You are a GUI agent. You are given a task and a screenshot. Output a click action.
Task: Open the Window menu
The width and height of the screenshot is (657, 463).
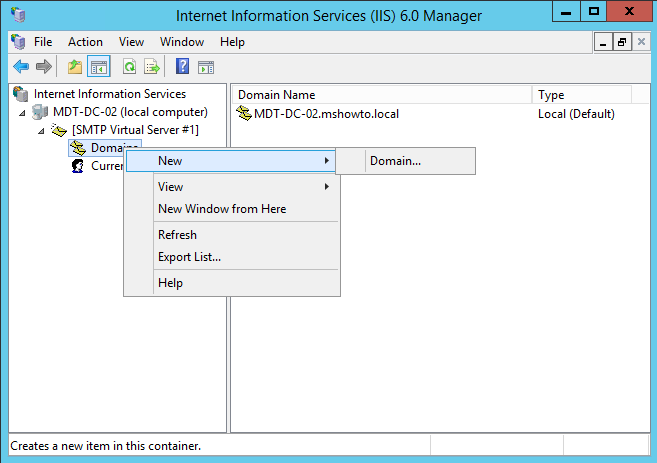(x=182, y=42)
